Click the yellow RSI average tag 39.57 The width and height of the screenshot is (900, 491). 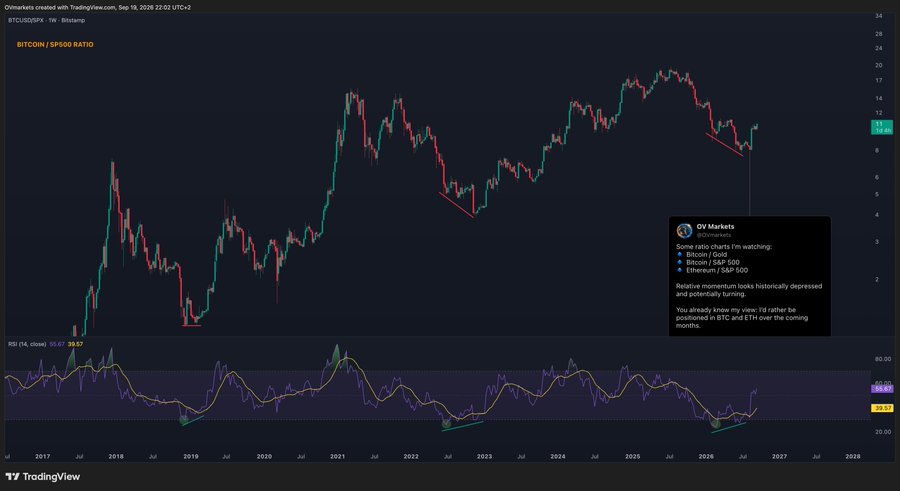(882, 408)
